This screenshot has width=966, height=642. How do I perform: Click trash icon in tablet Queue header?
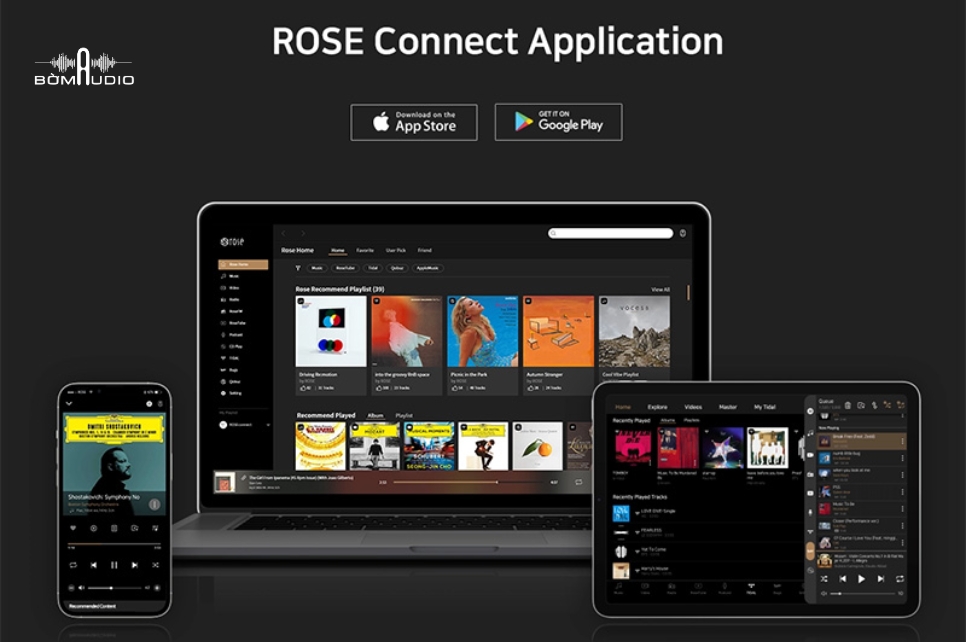click(x=848, y=405)
